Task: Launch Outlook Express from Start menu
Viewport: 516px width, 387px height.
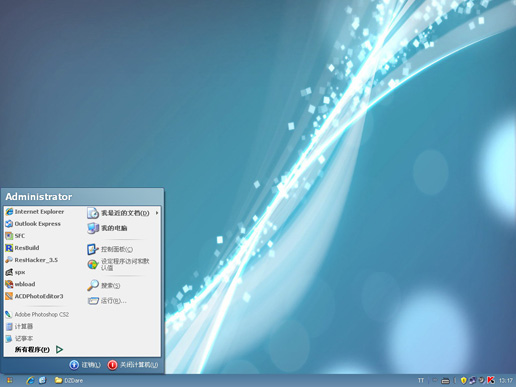Action: 33,224
